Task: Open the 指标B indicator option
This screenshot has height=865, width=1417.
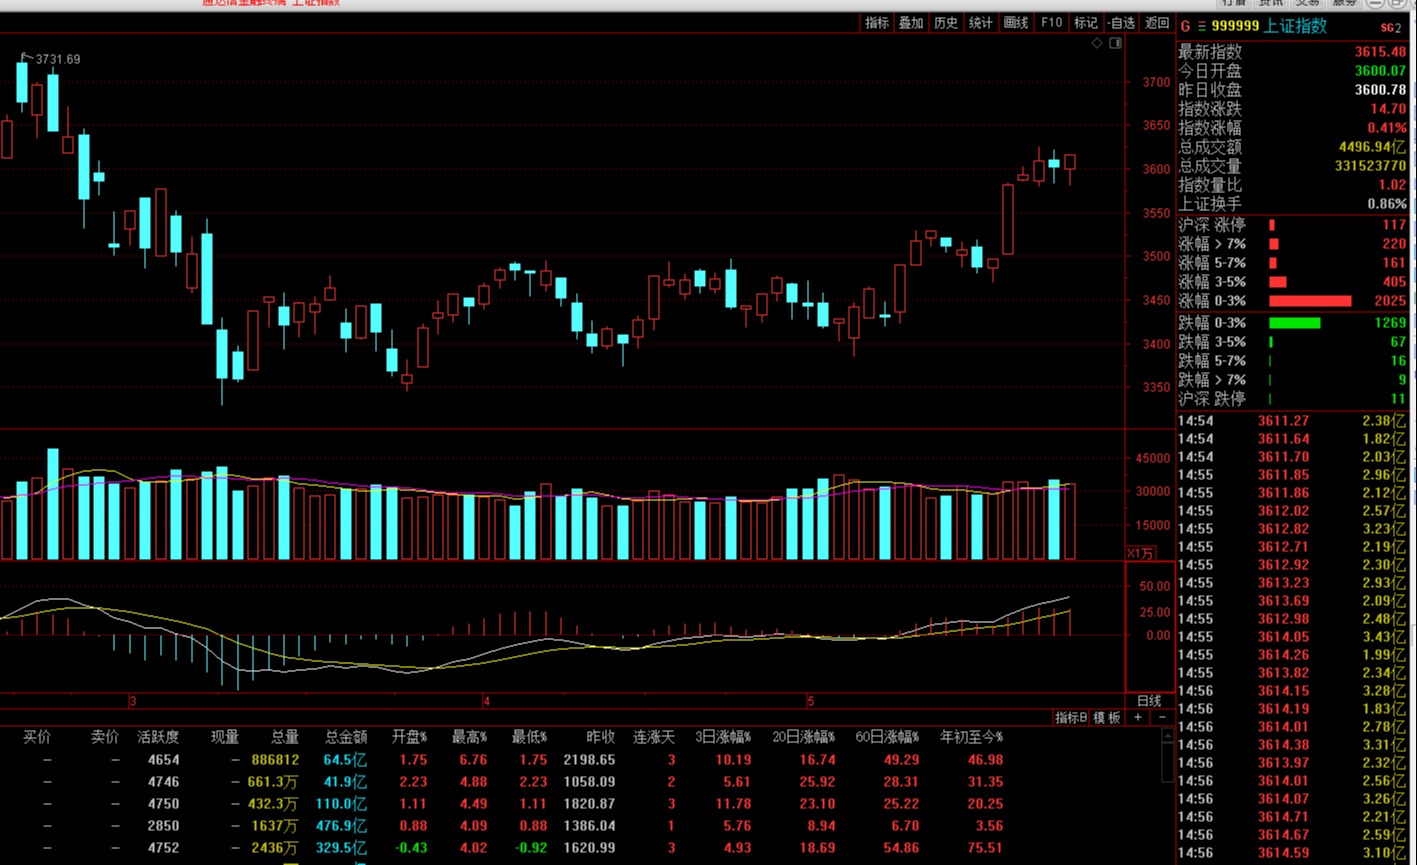Action: pos(1071,718)
